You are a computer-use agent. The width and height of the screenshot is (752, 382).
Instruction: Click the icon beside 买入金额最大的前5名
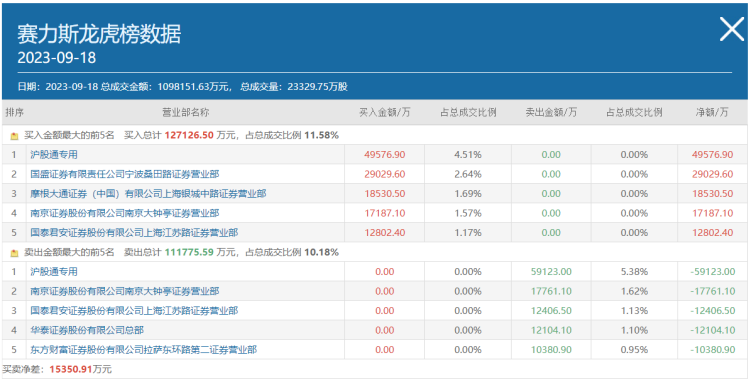pos(14,136)
